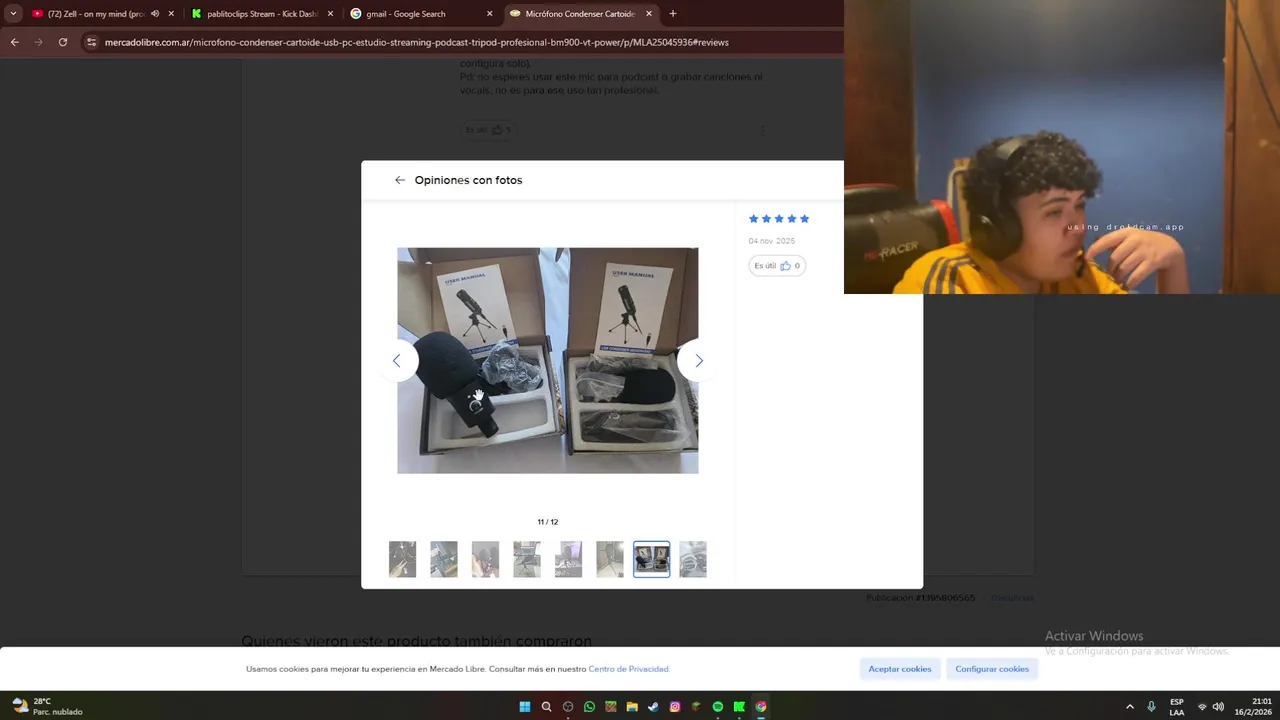Open Spotify from taskbar
Viewport: 1280px width, 720px height.
point(718,706)
